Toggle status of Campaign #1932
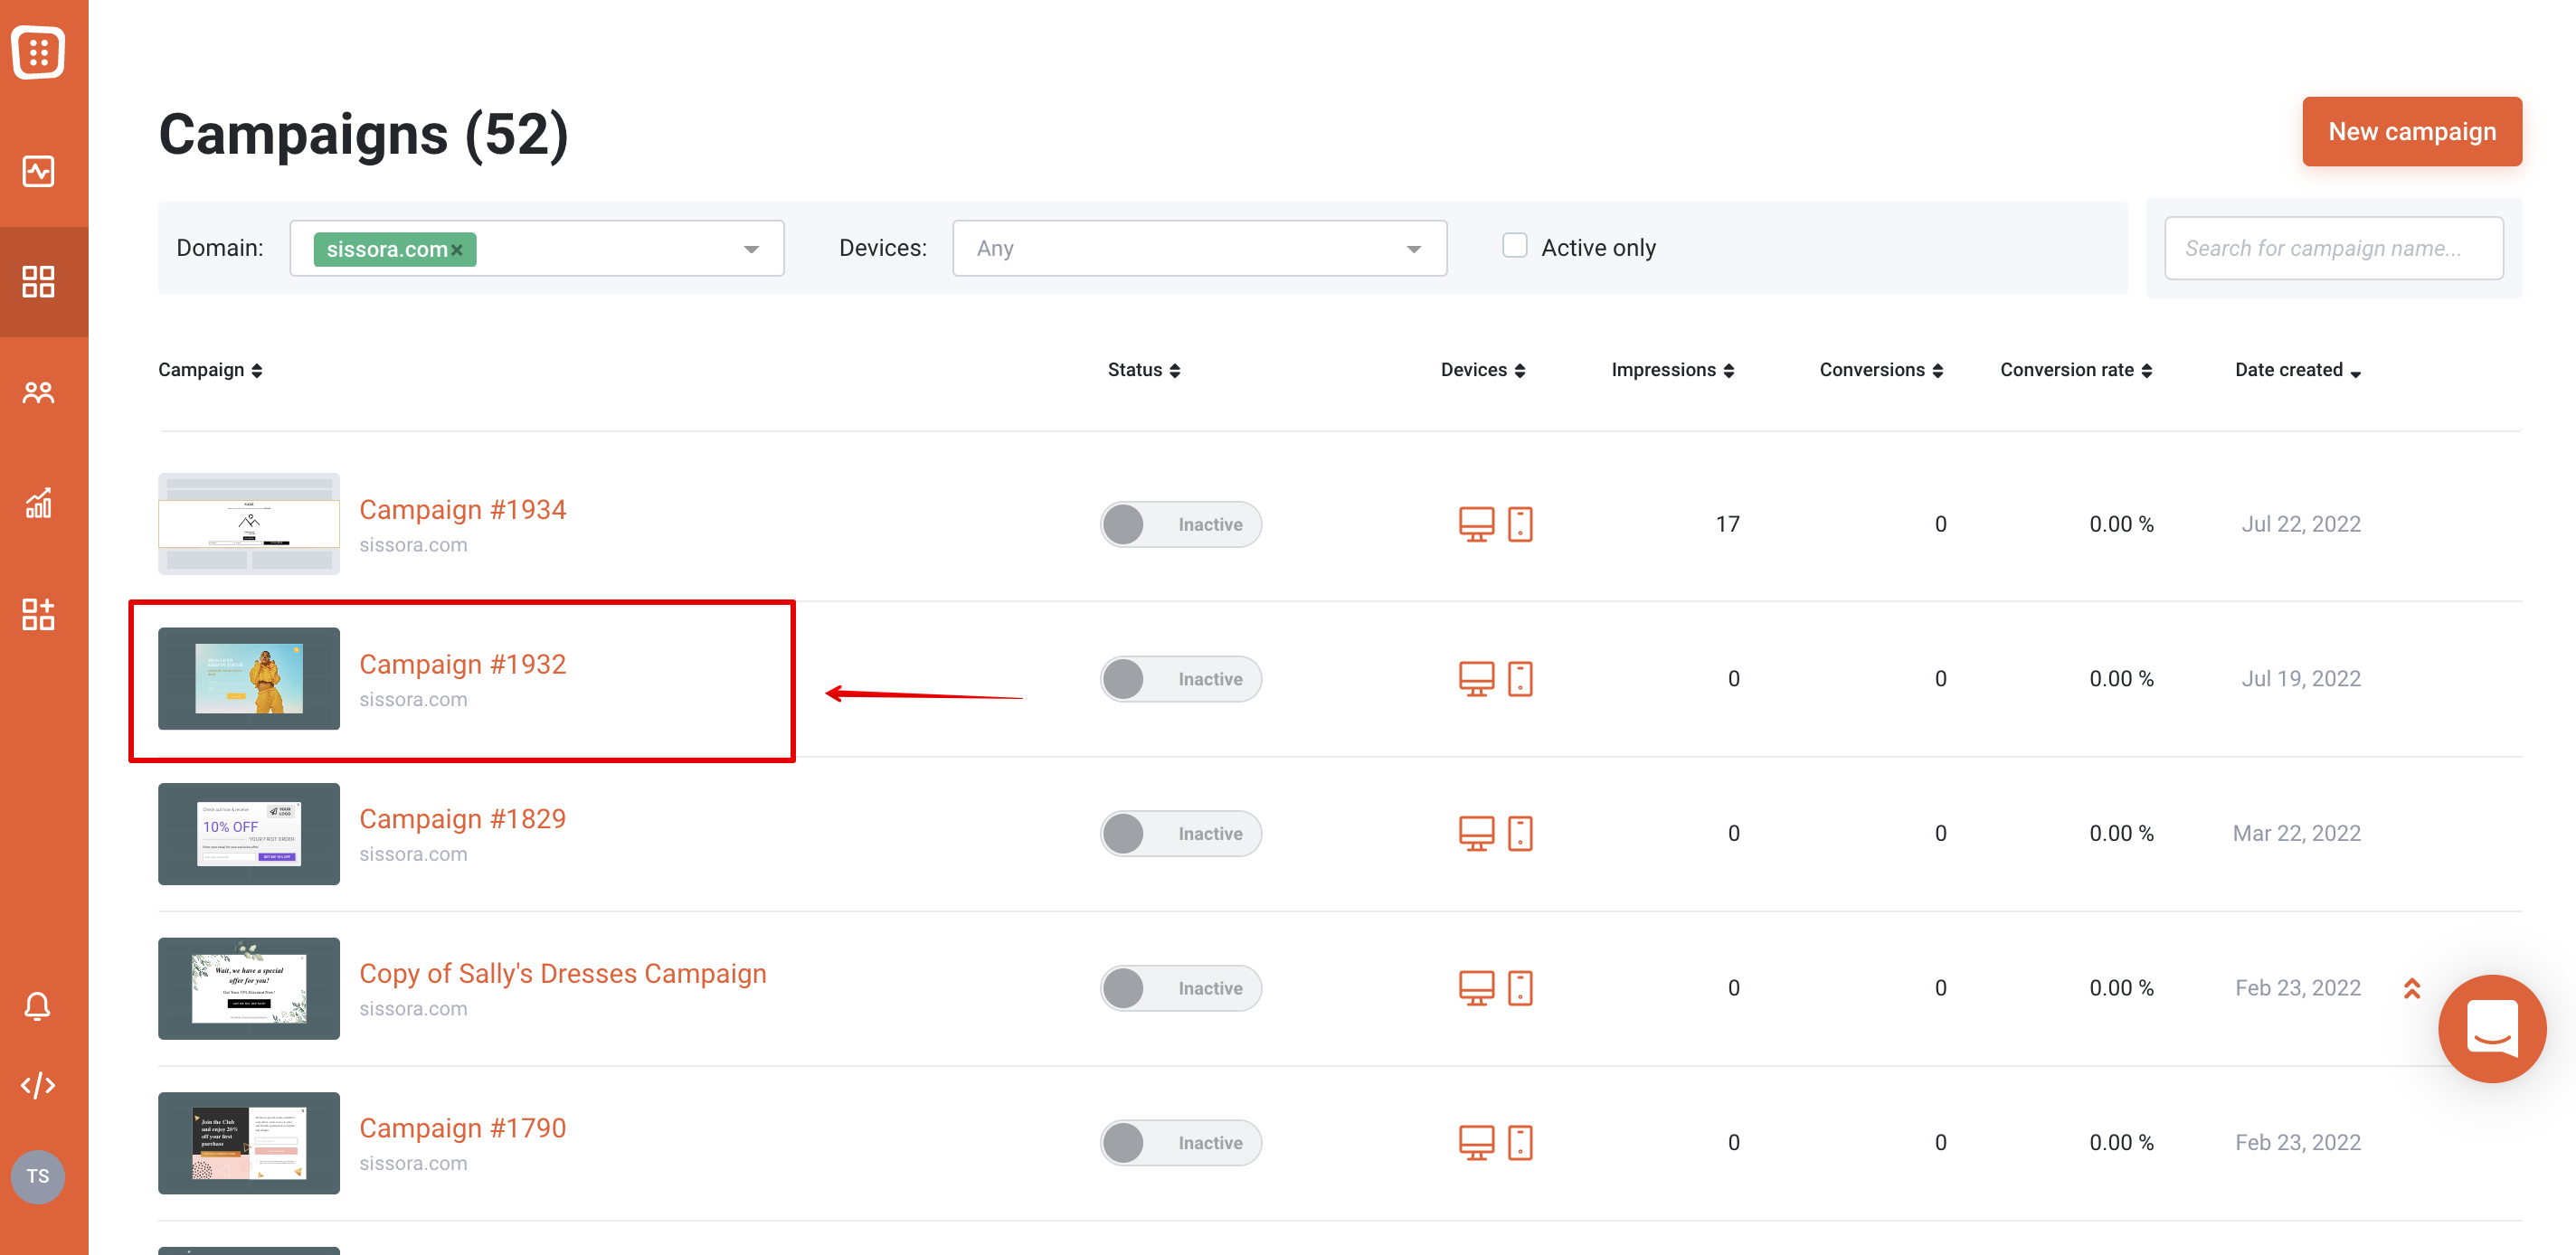The height and width of the screenshot is (1255, 2576). pos(1180,679)
